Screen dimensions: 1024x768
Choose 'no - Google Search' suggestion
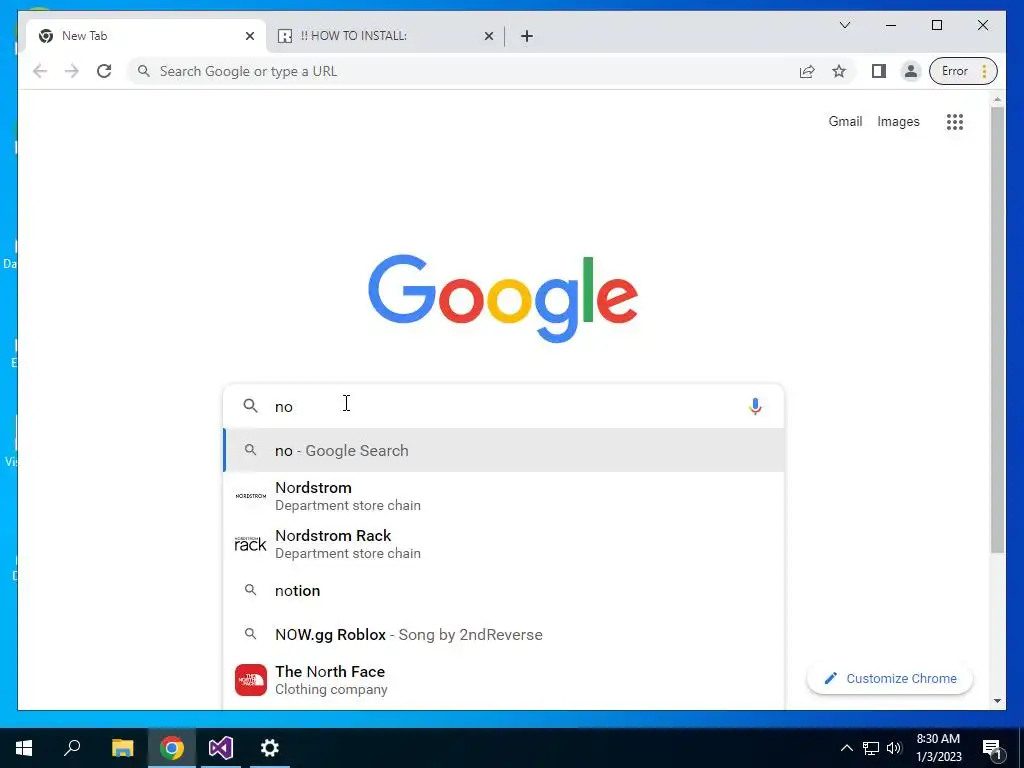[x=503, y=451]
